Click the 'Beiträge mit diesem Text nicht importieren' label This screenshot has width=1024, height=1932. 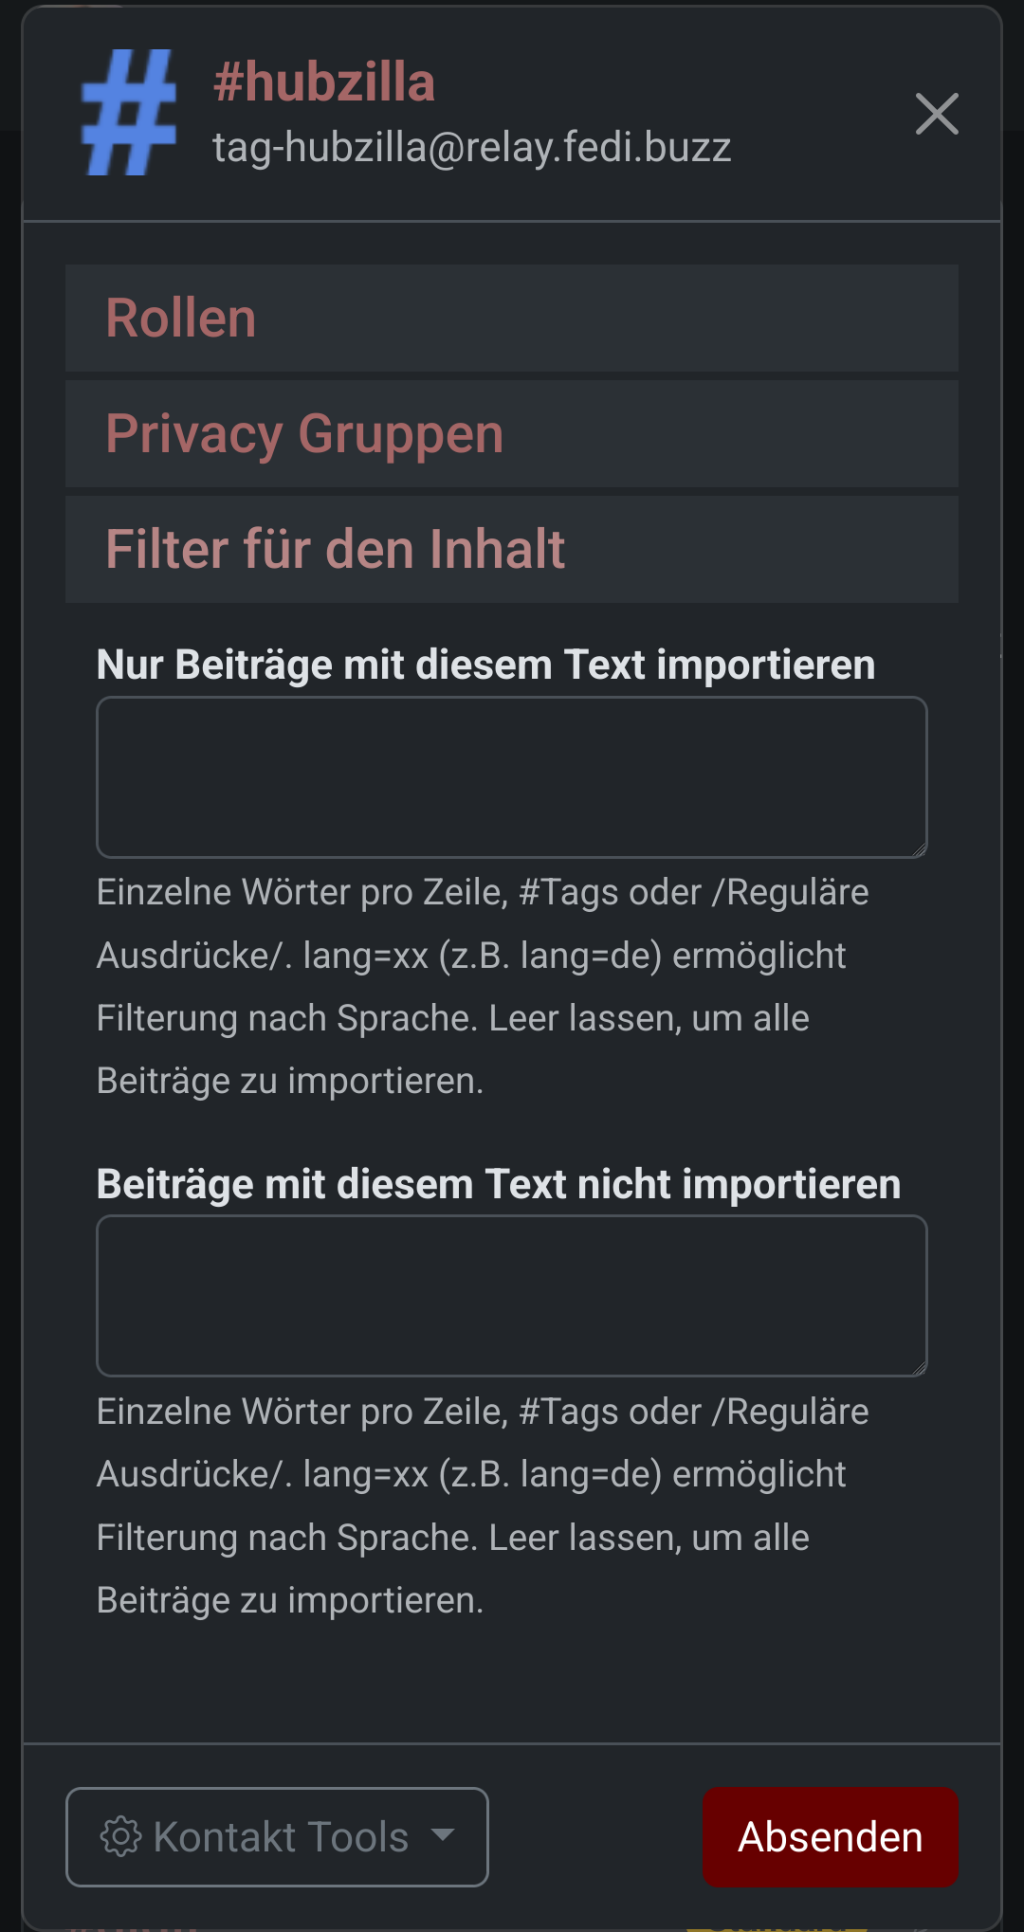(x=498, y=1184)
